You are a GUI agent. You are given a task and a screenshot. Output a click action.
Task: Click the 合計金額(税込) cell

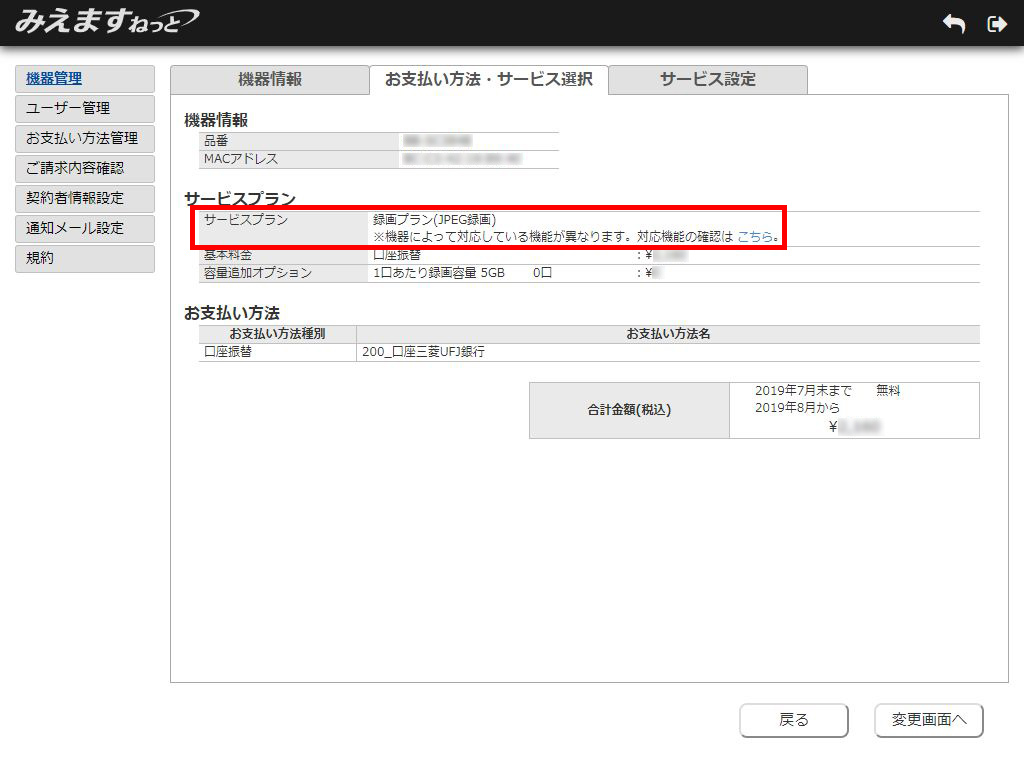629,410
